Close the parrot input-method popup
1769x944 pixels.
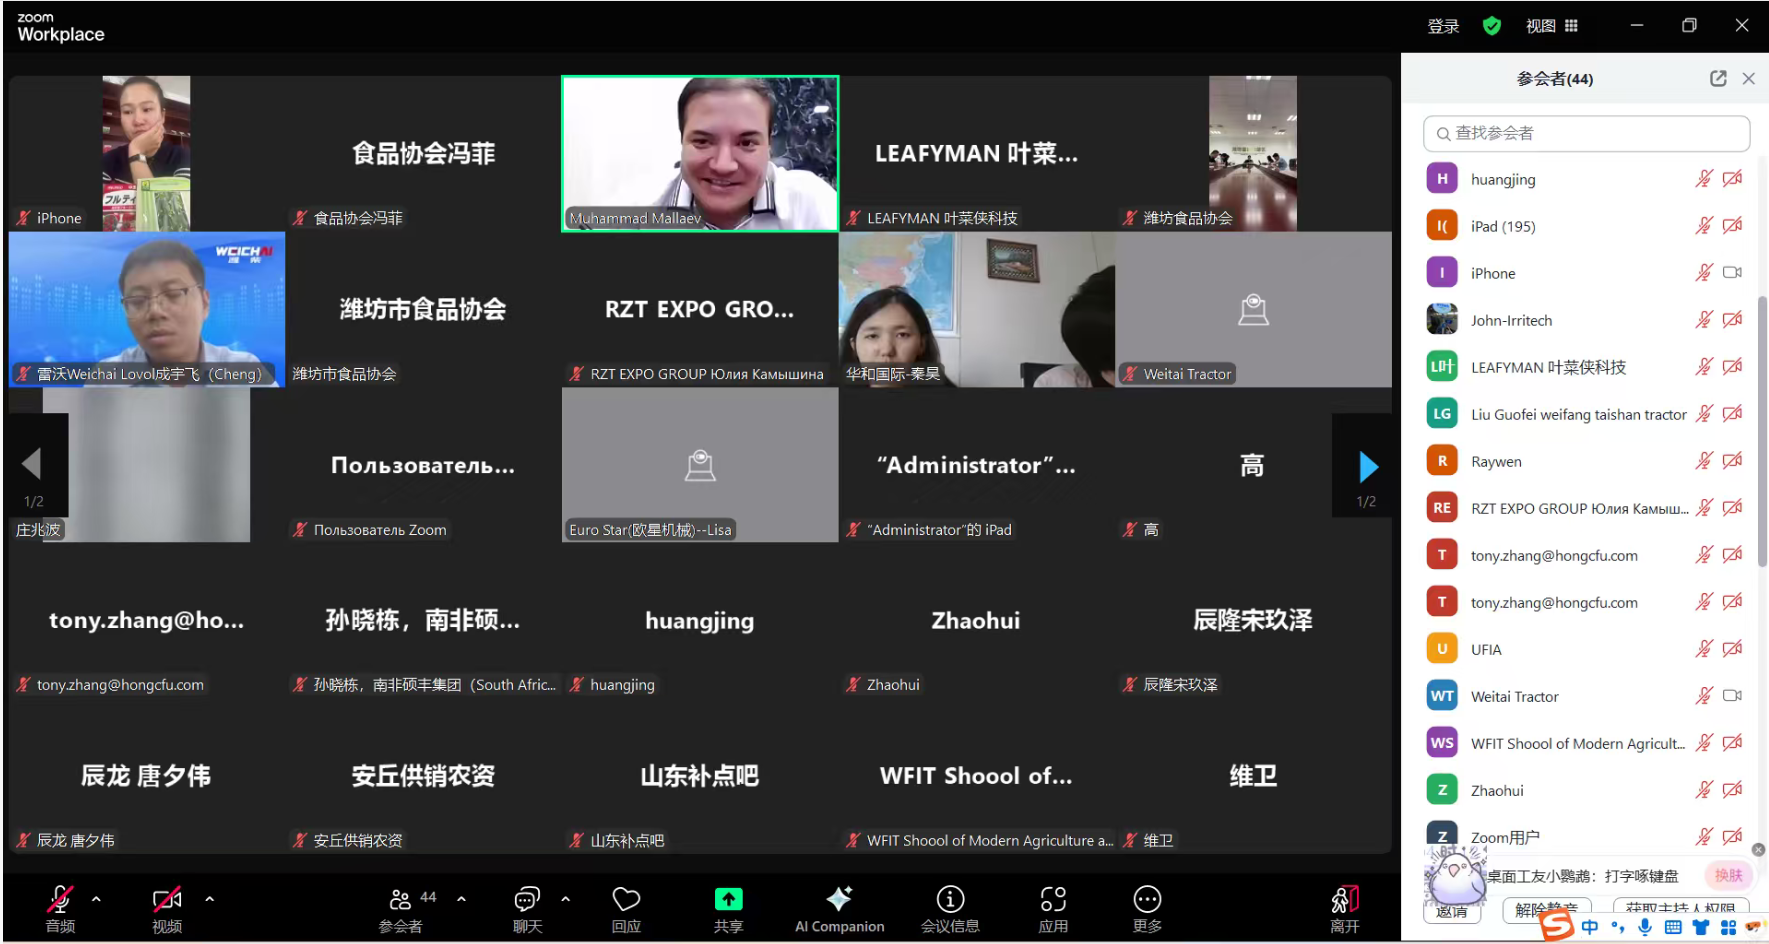tap(1758, 849)
